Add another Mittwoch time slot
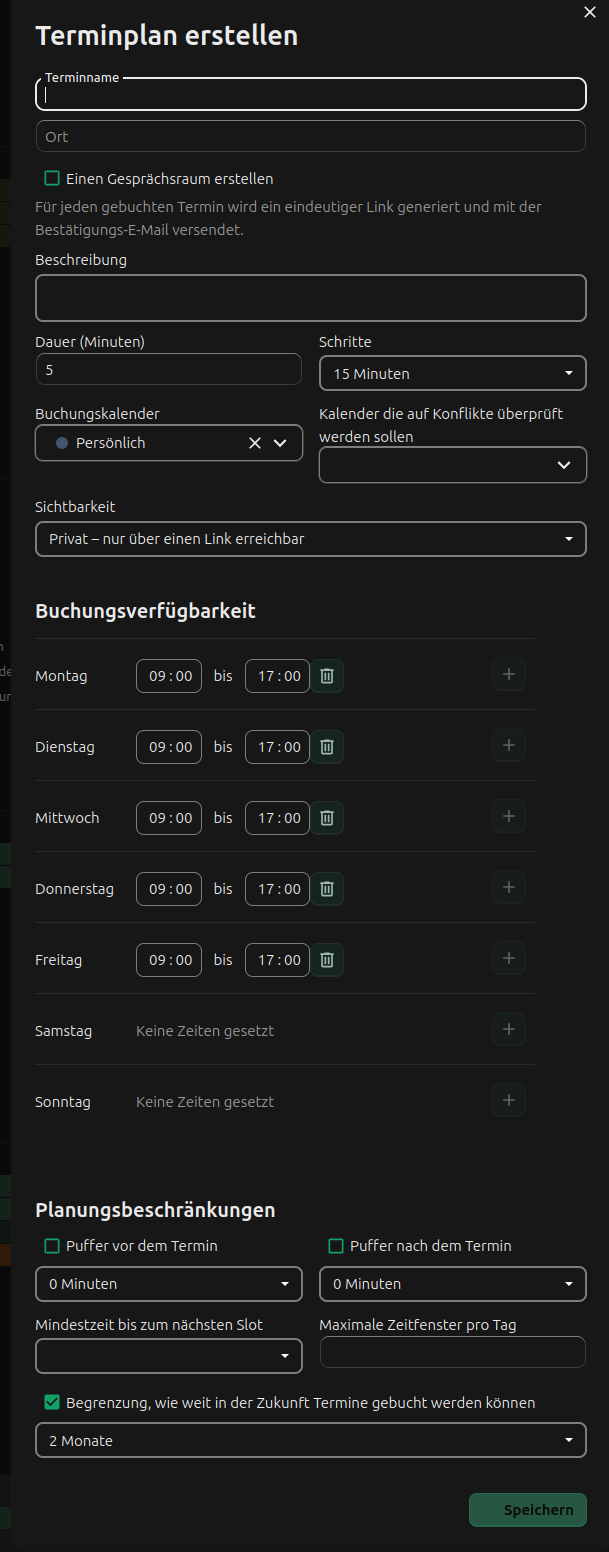 click(x=509, y=816)
